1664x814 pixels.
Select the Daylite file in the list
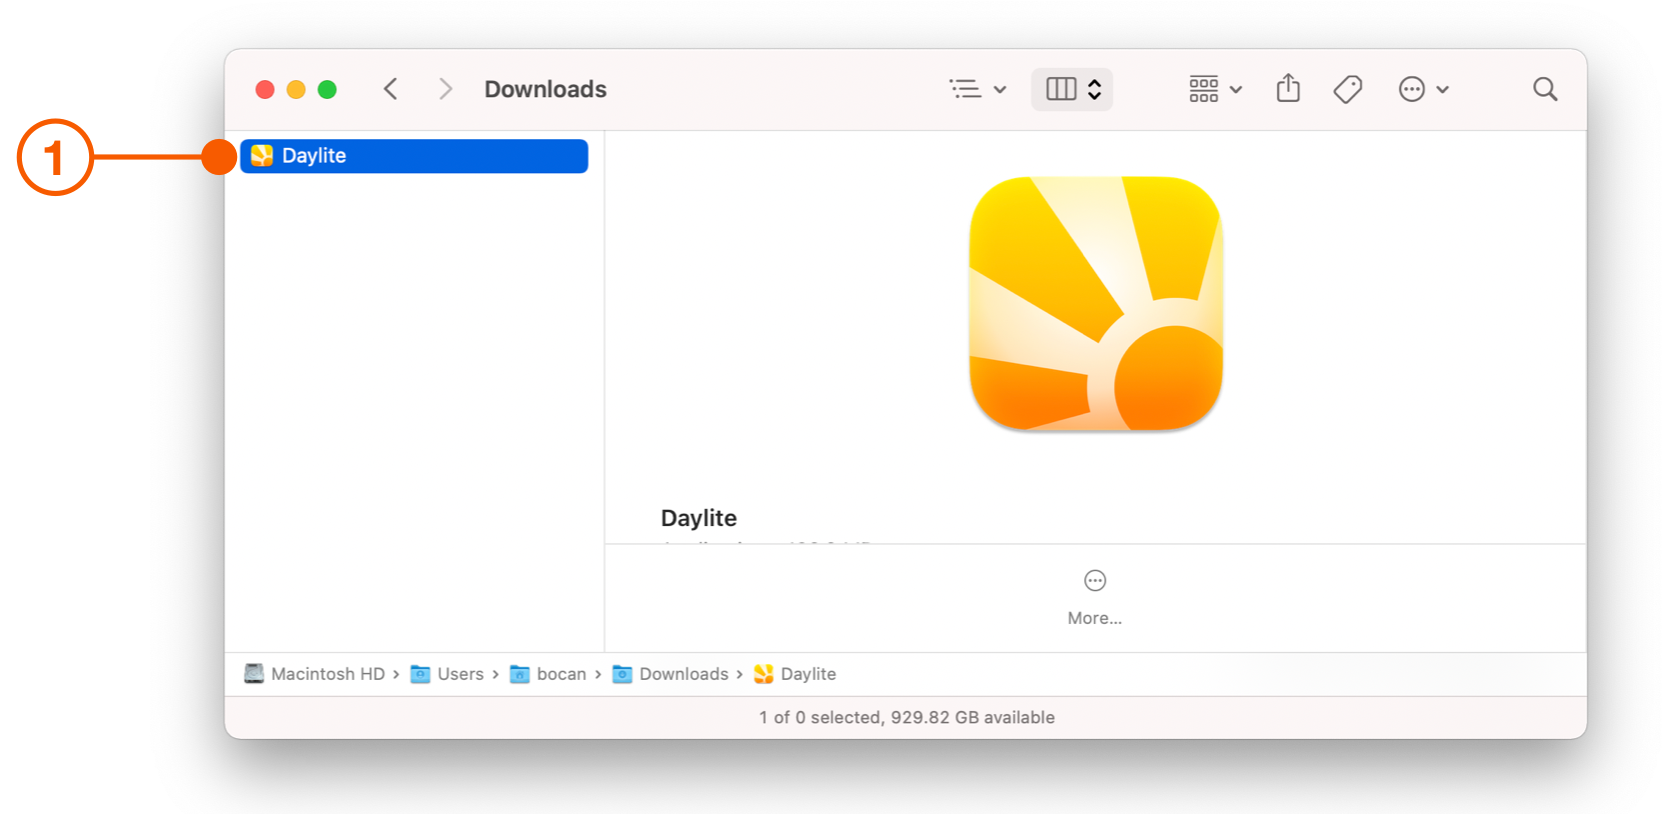click(414, 156)
